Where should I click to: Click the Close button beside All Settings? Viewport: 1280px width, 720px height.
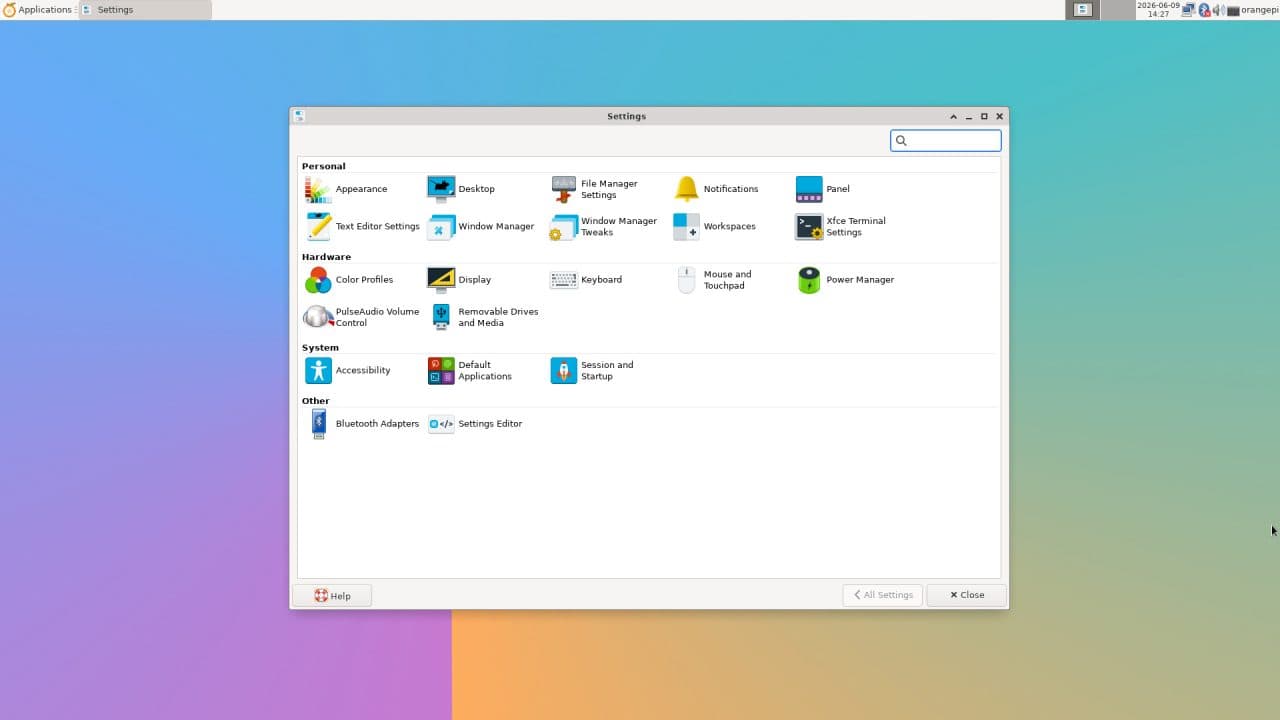966,595
